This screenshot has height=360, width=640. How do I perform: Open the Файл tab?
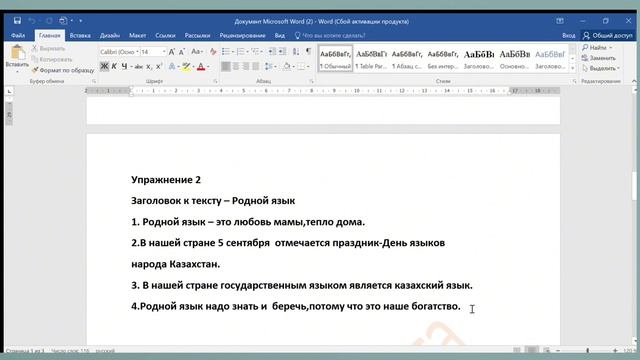pos(18,36)
